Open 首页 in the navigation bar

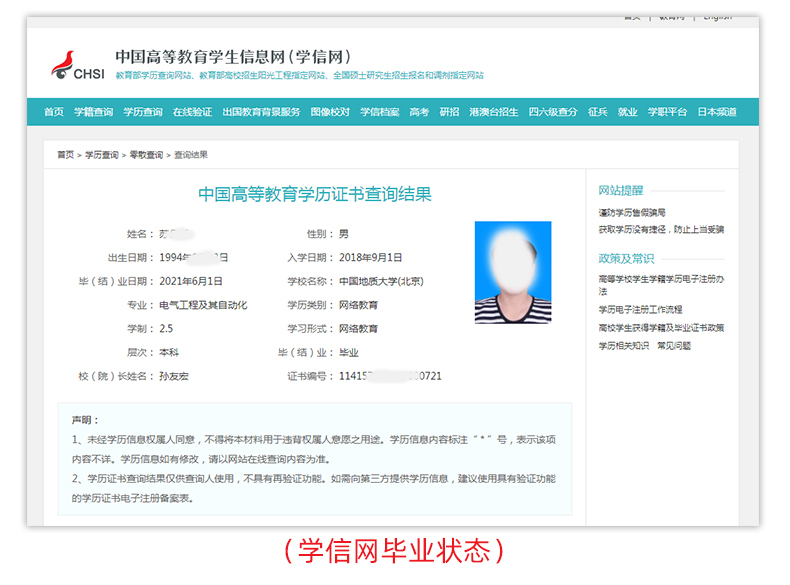coord(54,112)
